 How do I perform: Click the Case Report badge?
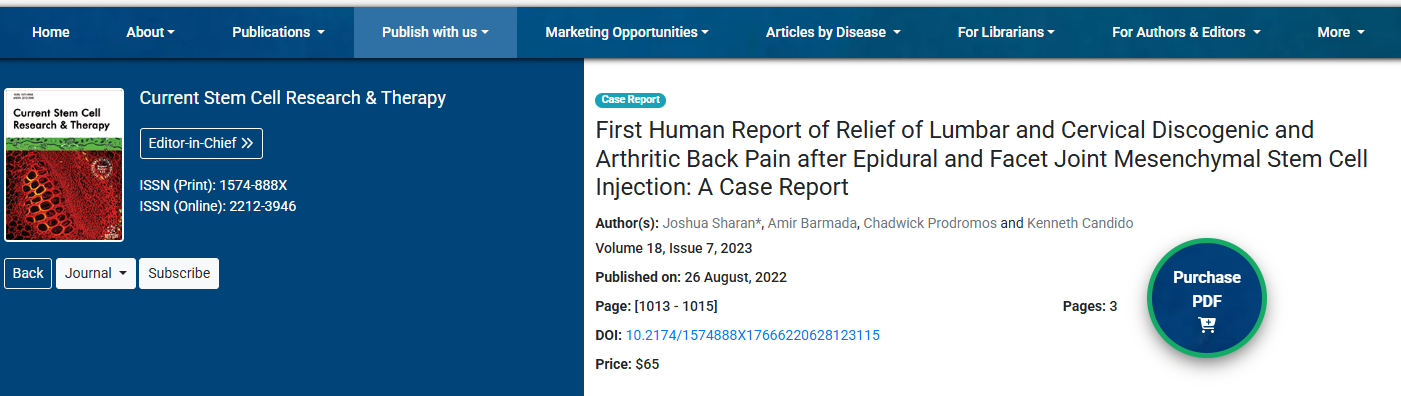point(630,100)
